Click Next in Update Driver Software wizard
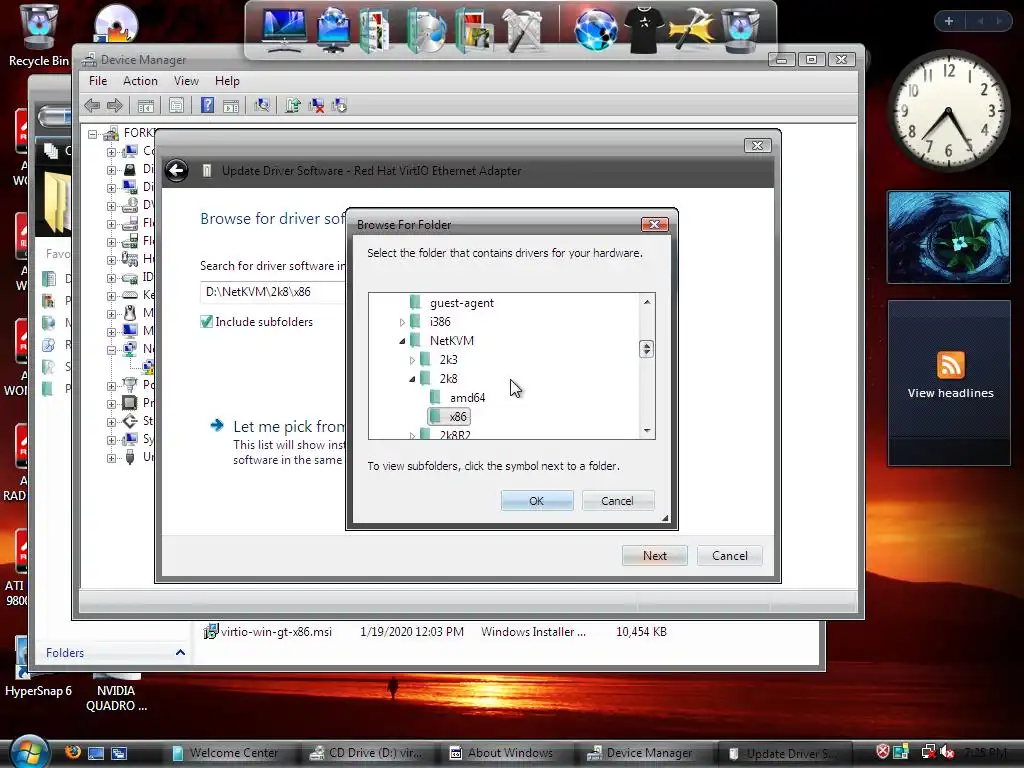1024x768 pixels. (x=654, y=556)
